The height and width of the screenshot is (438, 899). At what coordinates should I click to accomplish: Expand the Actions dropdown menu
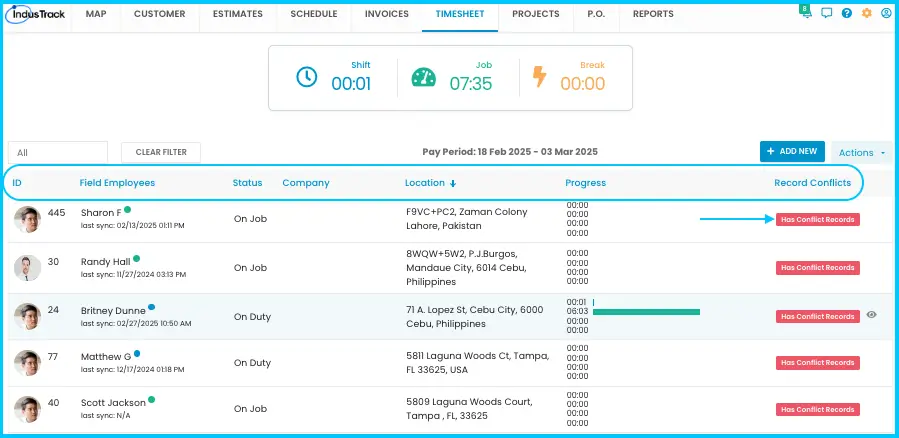862,152
